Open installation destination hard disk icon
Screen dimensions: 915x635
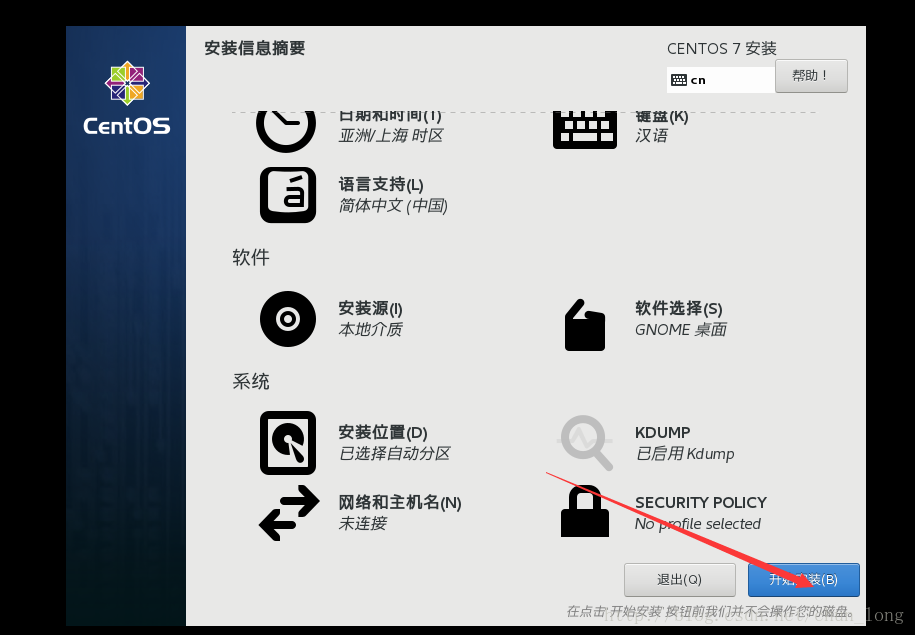[288, 443]
